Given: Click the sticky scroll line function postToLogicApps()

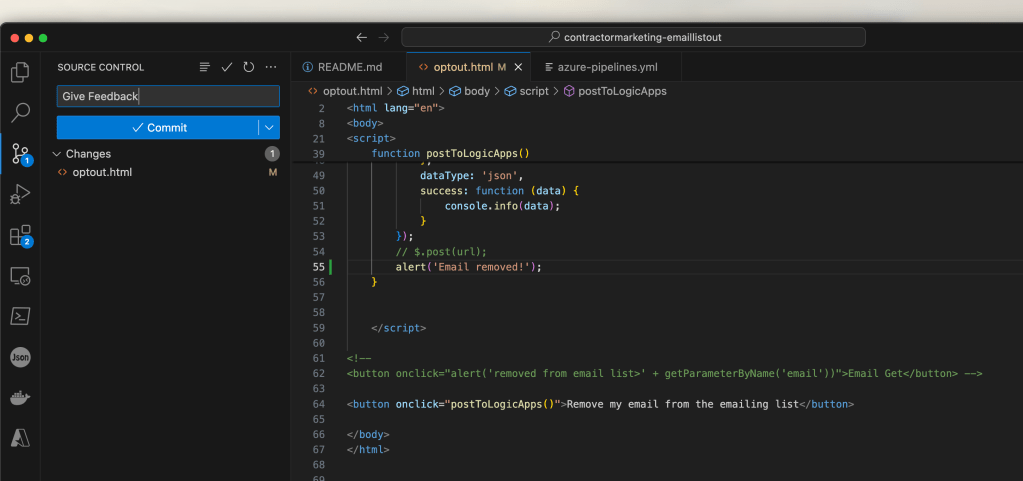Looking at the screenshot, I should tap(450, 154).
